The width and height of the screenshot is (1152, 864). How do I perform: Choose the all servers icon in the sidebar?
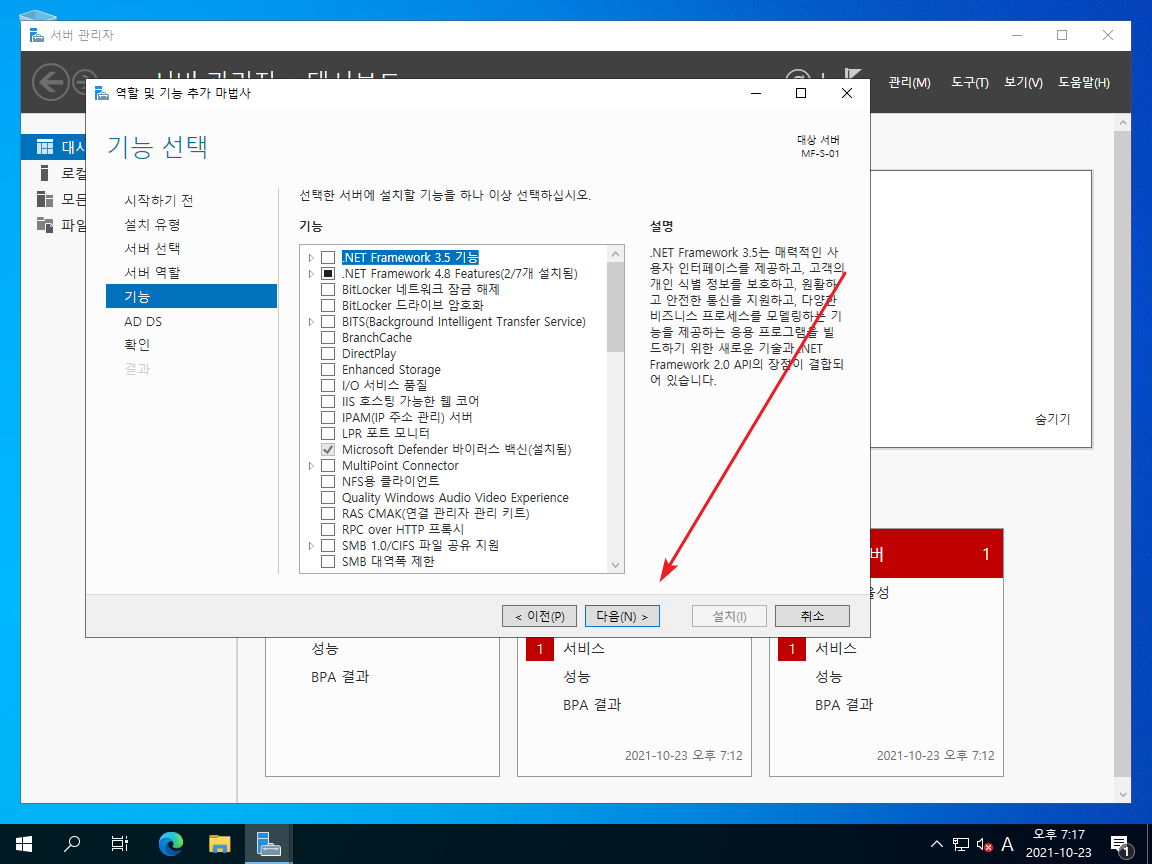[x=45, y=199]
